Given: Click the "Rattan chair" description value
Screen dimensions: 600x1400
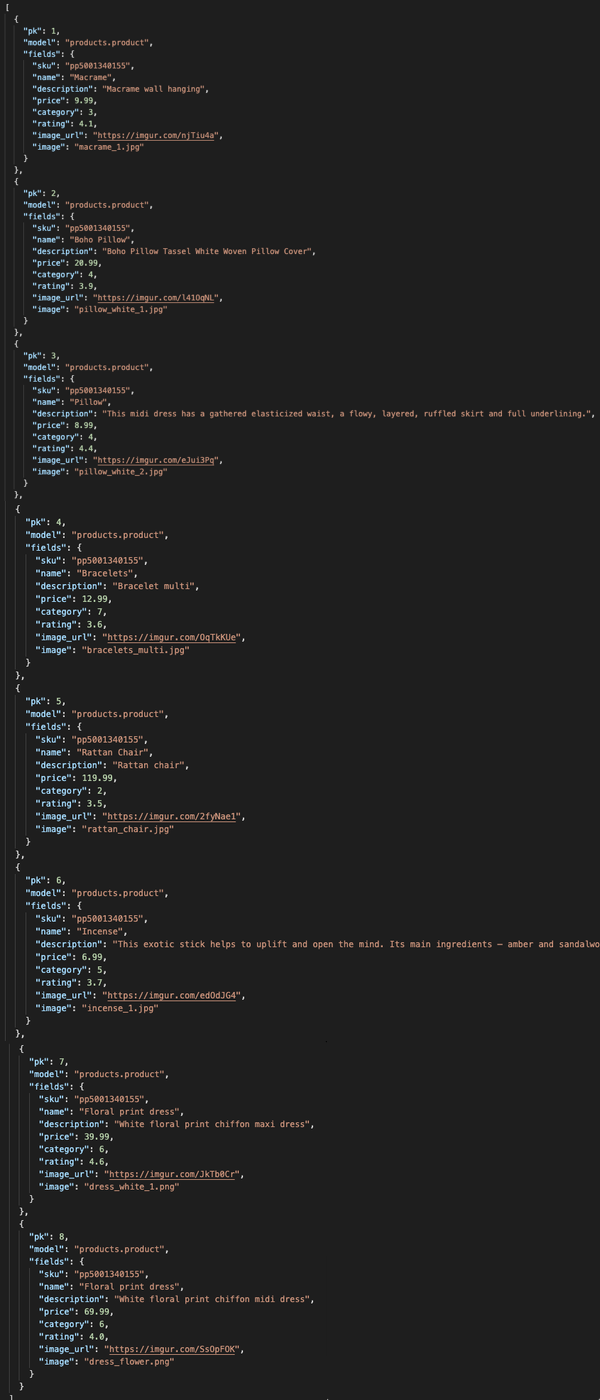Looking at the screenshot, I should [x=148, y=765].
